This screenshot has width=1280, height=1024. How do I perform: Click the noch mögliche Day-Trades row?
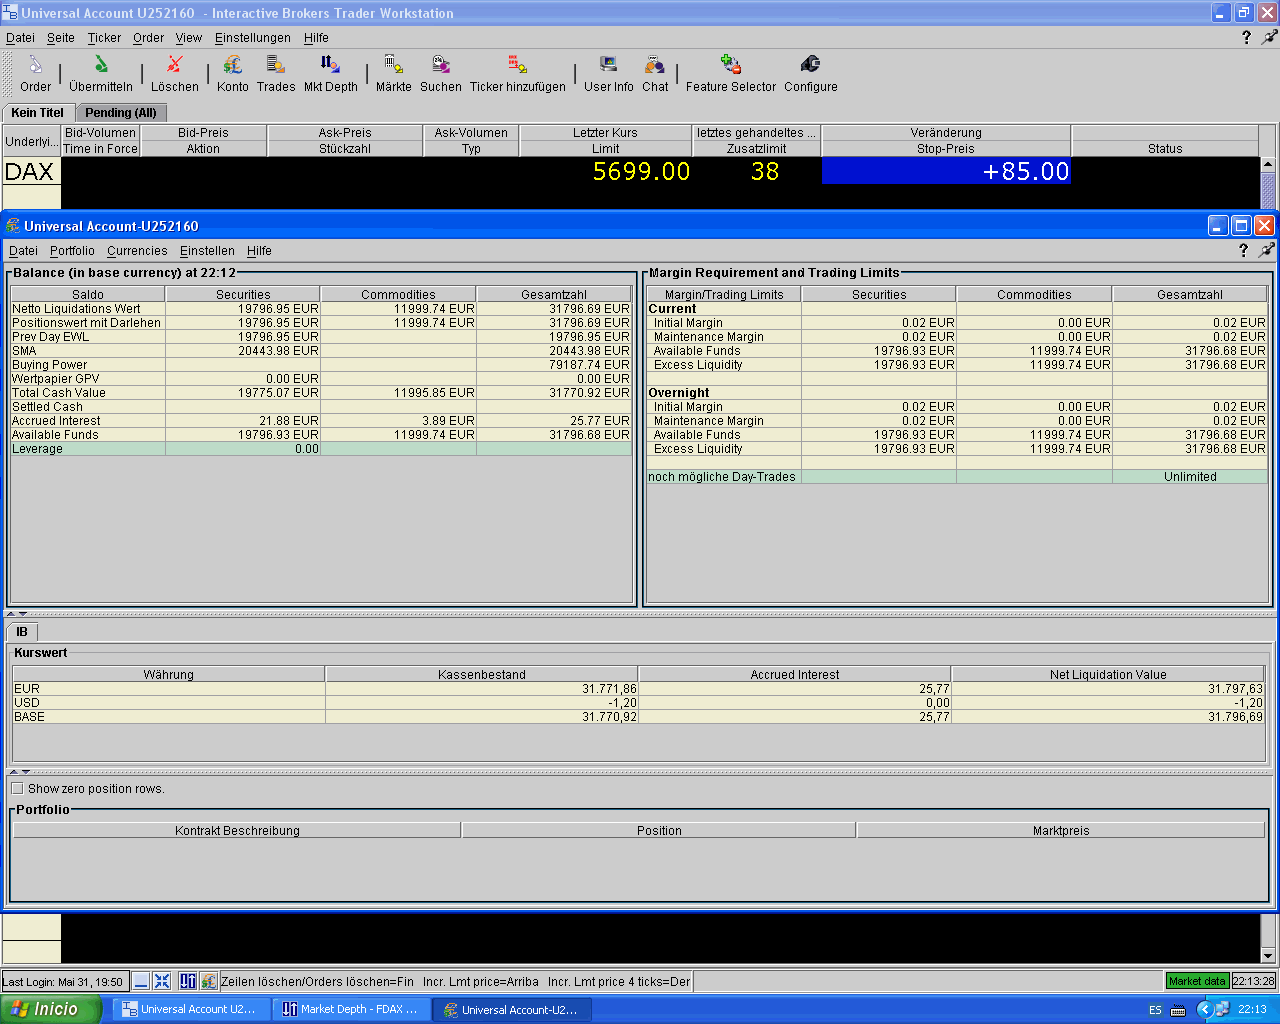[x=957, y=477]
